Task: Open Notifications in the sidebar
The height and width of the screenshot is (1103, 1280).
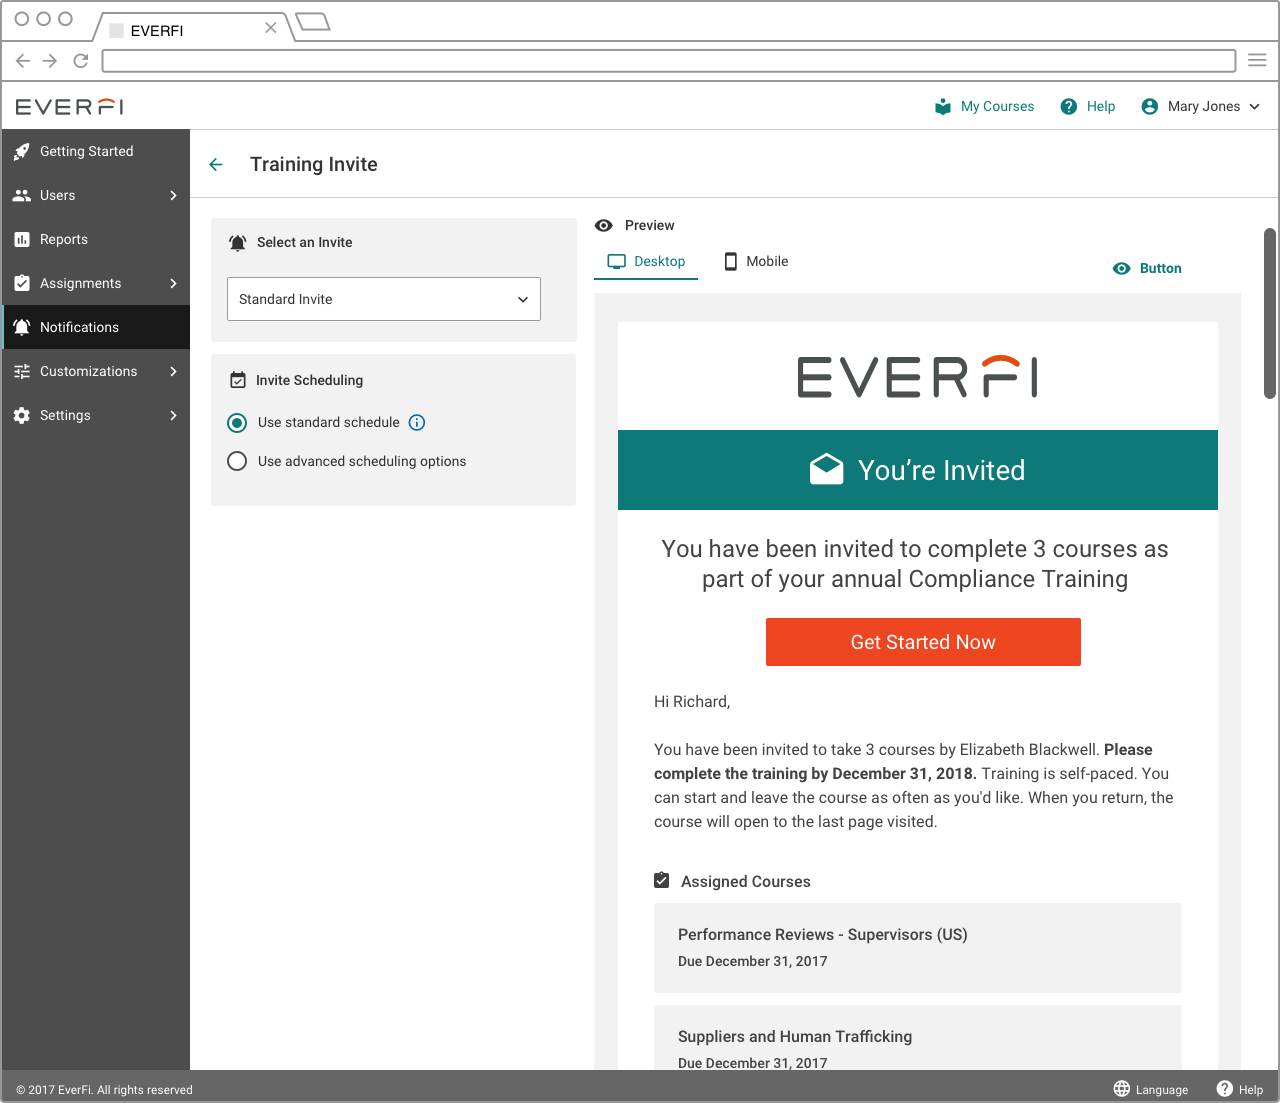Action: click(x=96, y=327)
